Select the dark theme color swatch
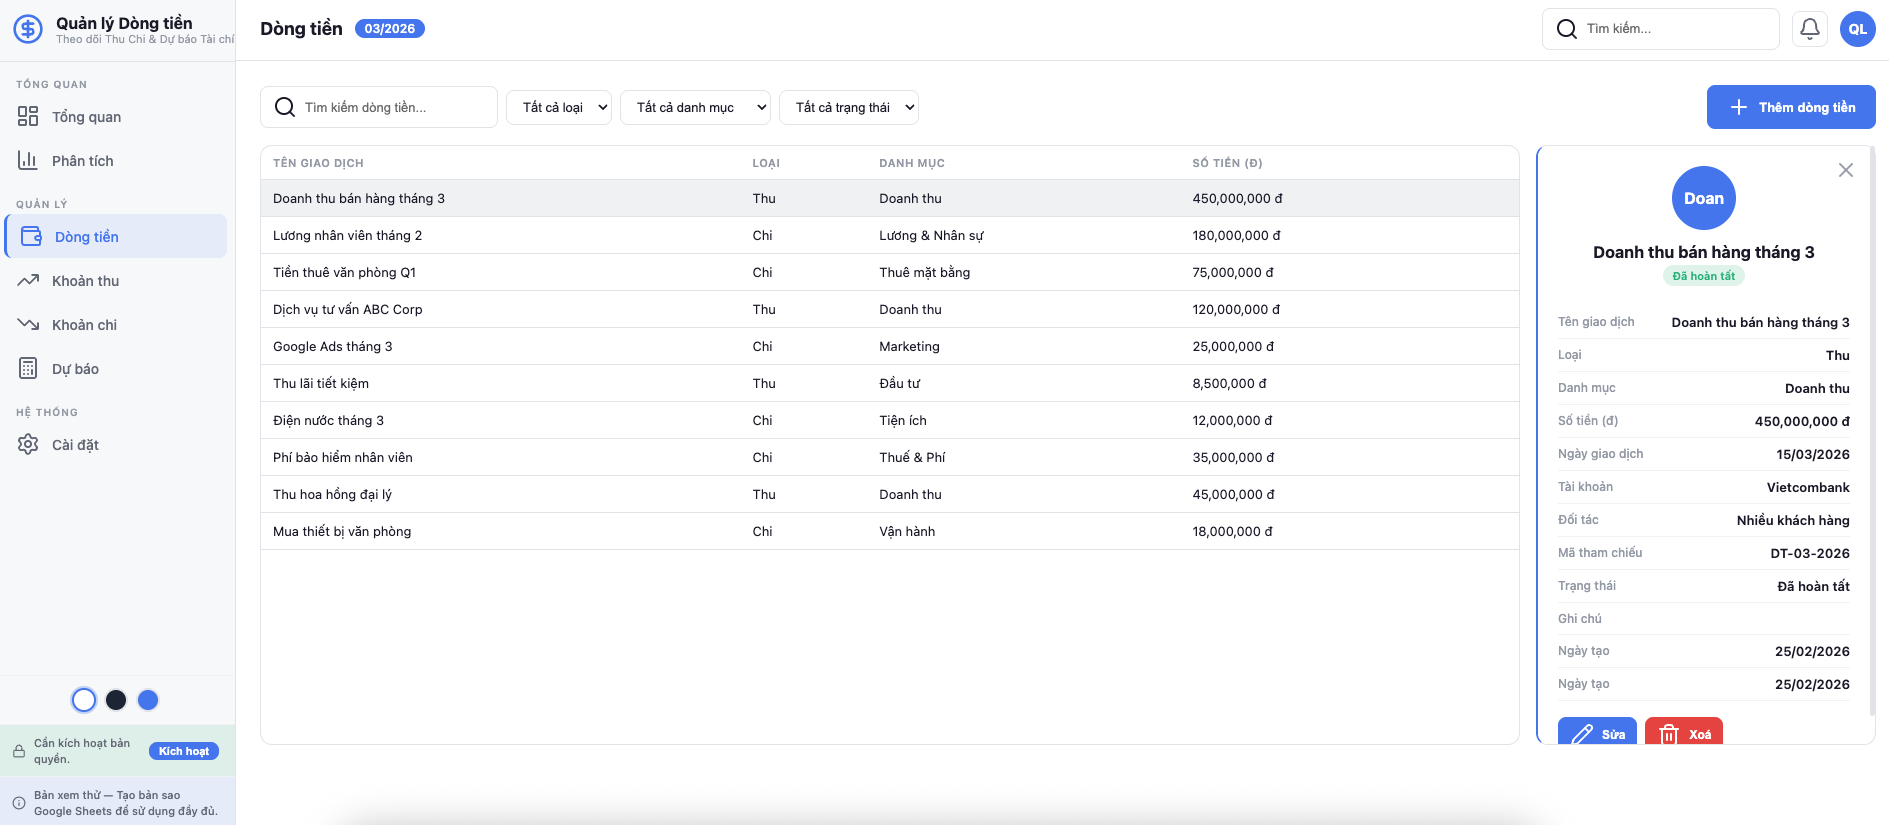This screenshot has height=825, width=1889. tap(116, 700)
